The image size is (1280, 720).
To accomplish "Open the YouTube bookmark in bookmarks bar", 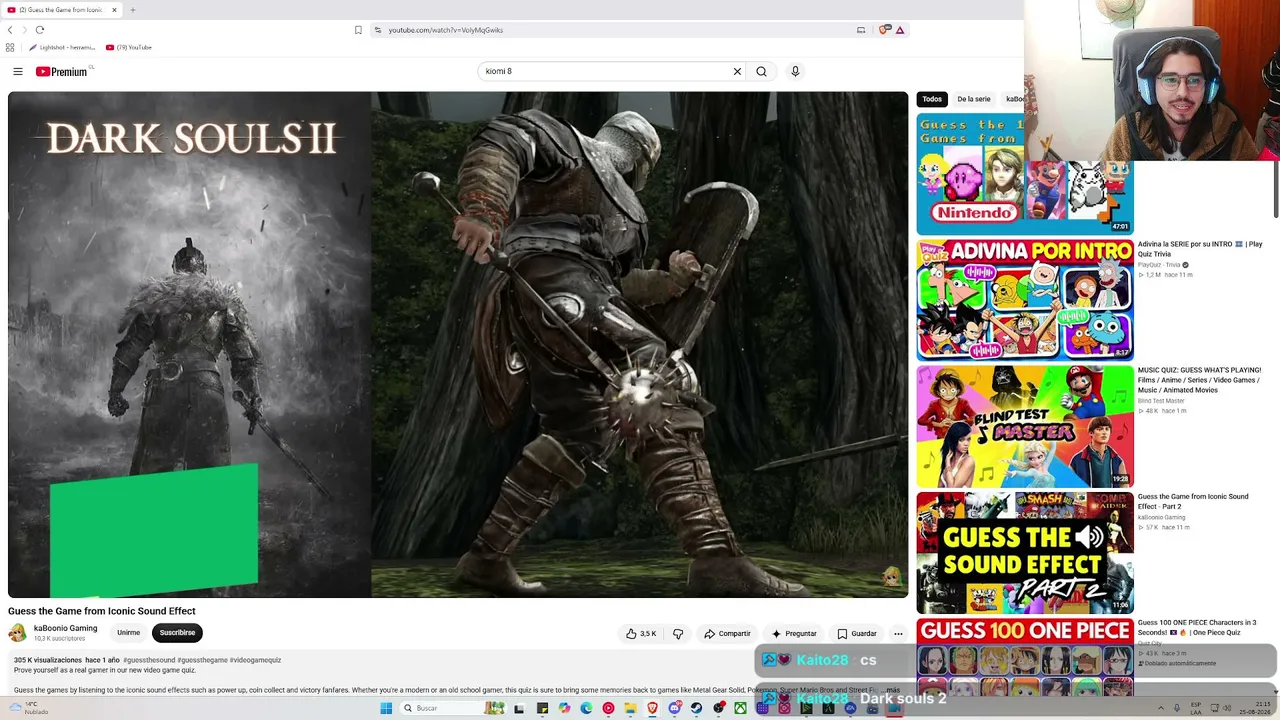I will [x=128, y=47].
